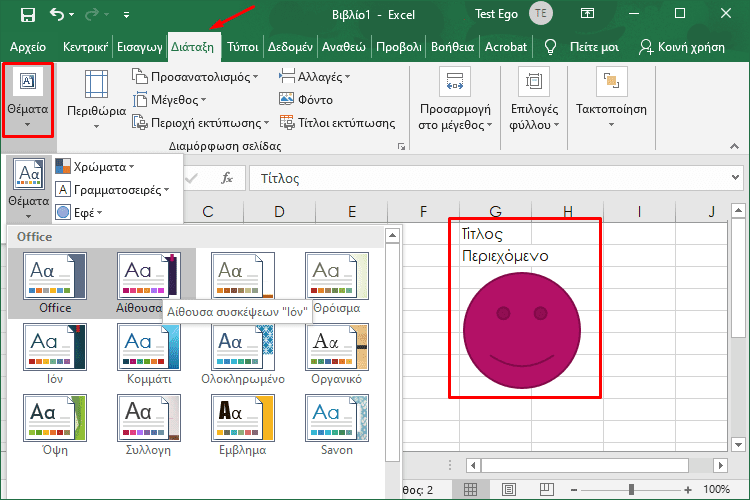The image size is (750, 500).
Task: Expand the Προσανατολισμός orientation dropdown
Action: tap(195, 76)
